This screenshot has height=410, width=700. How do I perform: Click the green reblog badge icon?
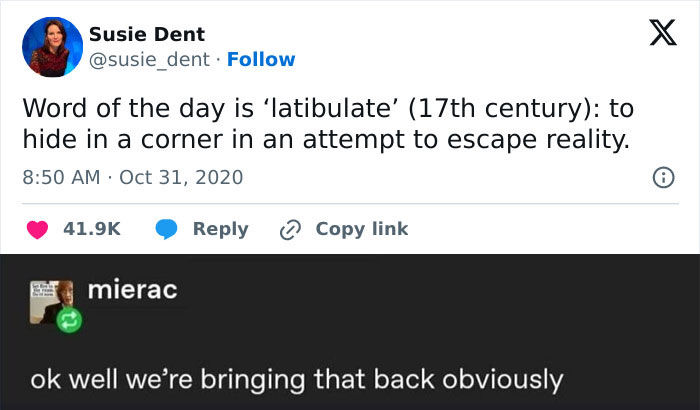69,320
